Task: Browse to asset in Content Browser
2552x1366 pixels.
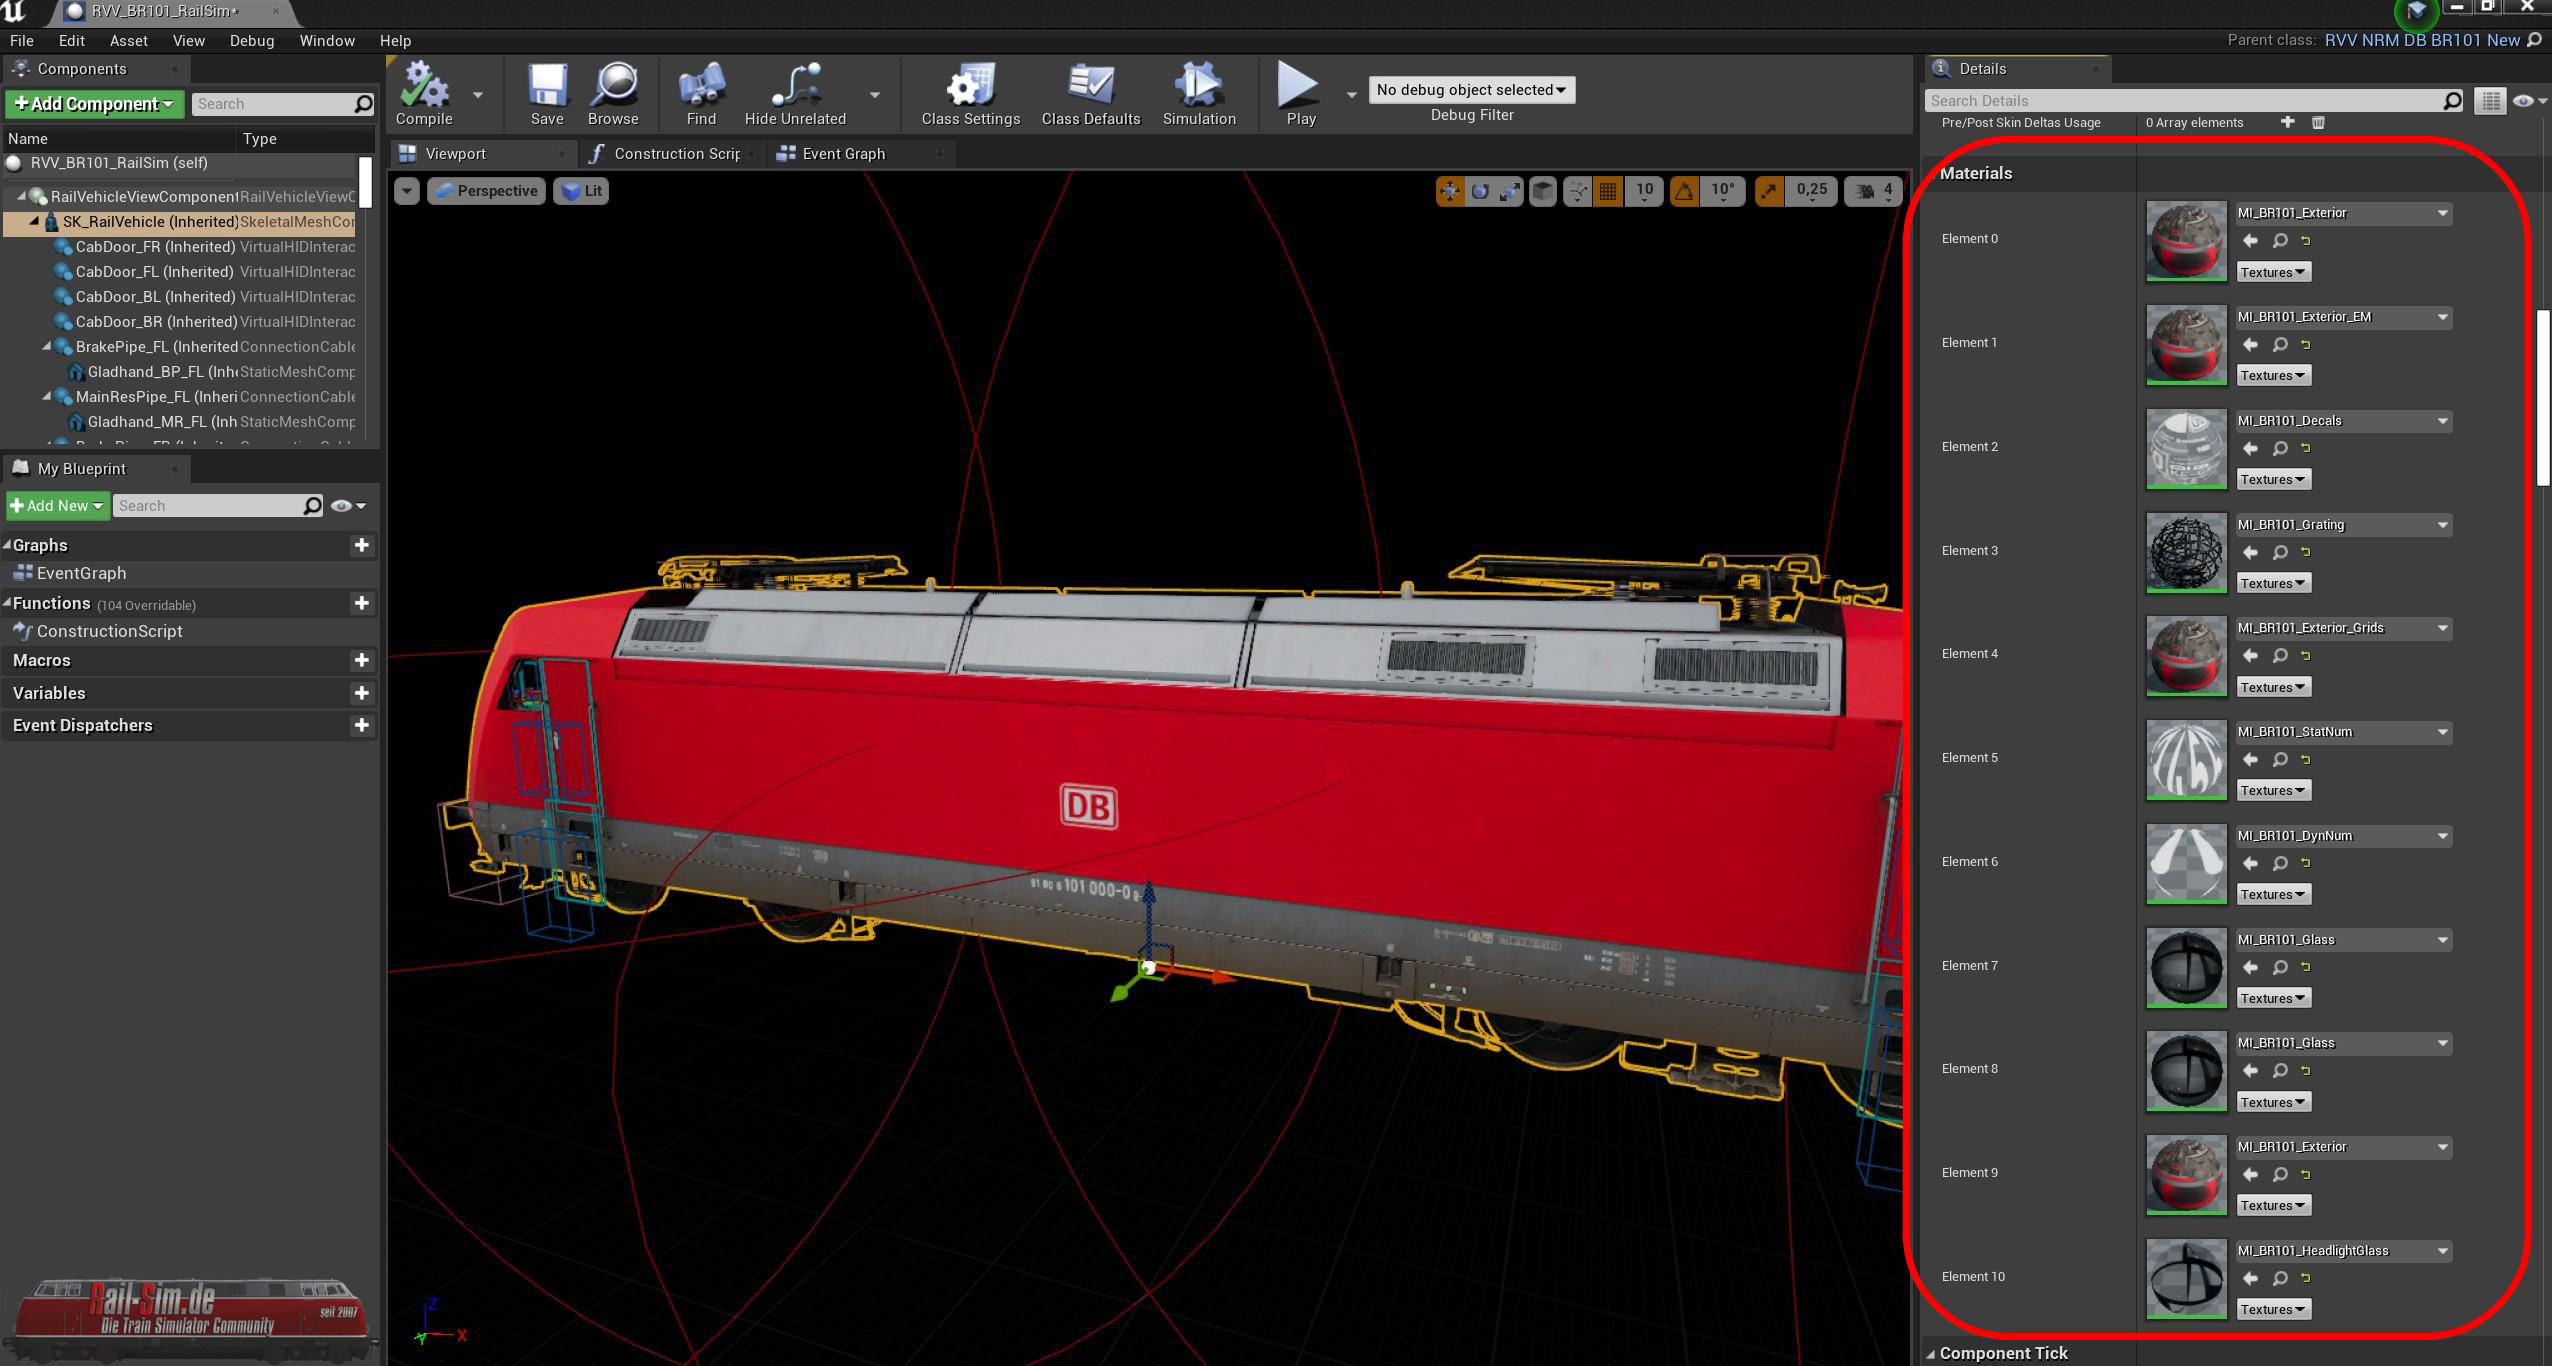Action: 613,93
